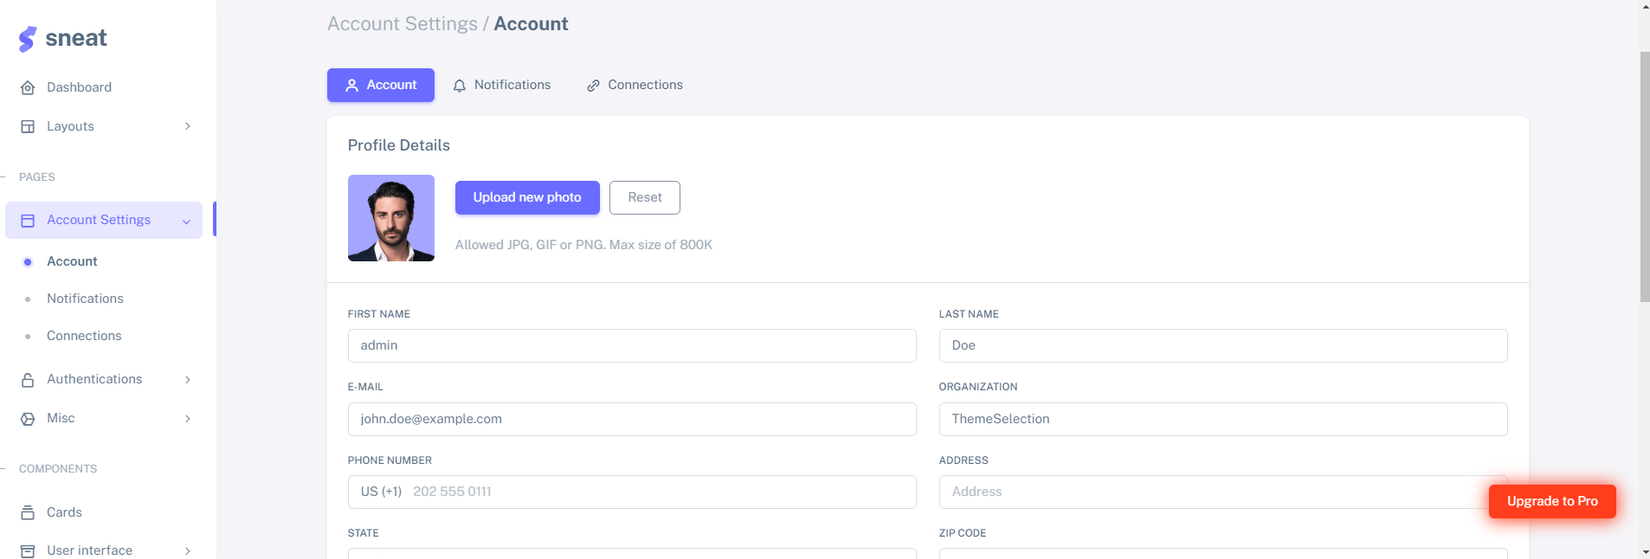This screenshot has width=1650, height=559.
Task: Expand the Layouts menu chevron
Action: [187, 127]
